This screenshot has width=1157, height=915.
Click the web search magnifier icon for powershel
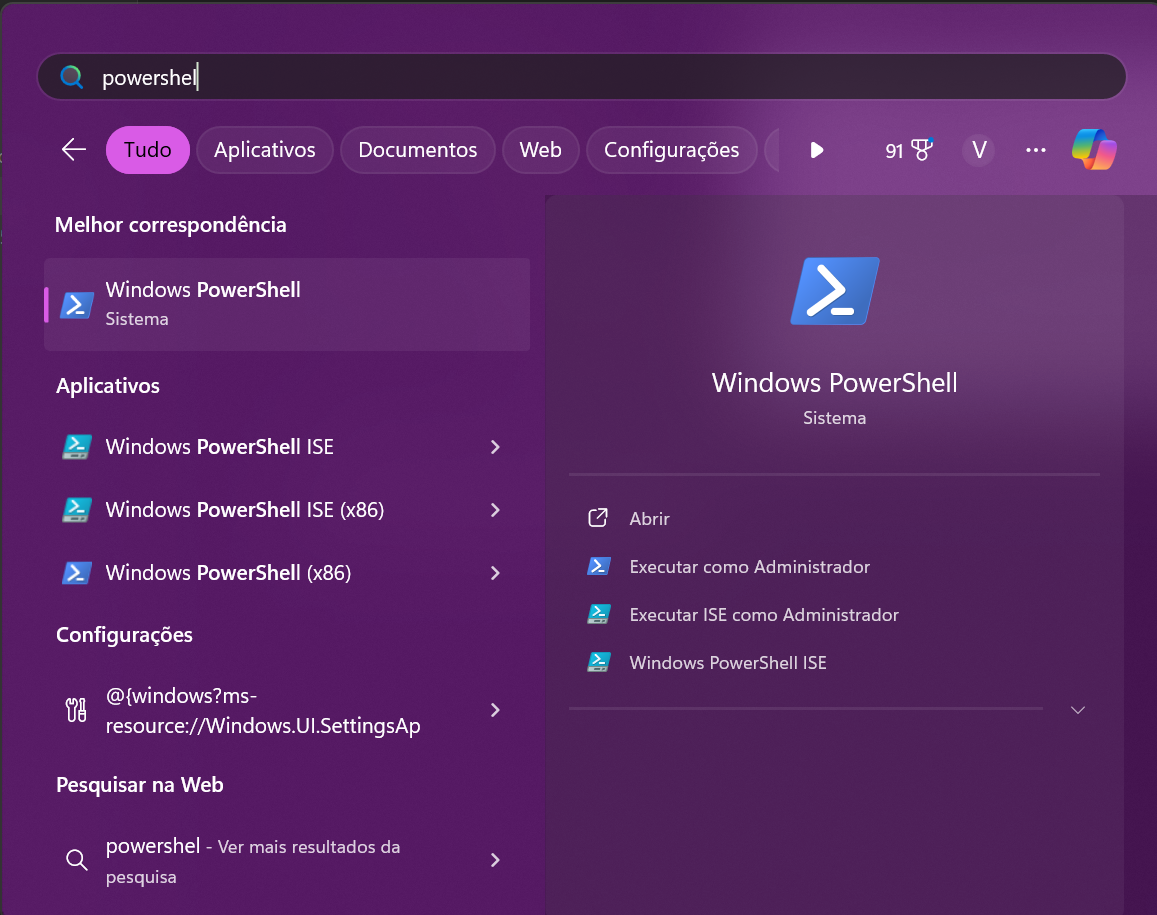[x=77, y=860]
